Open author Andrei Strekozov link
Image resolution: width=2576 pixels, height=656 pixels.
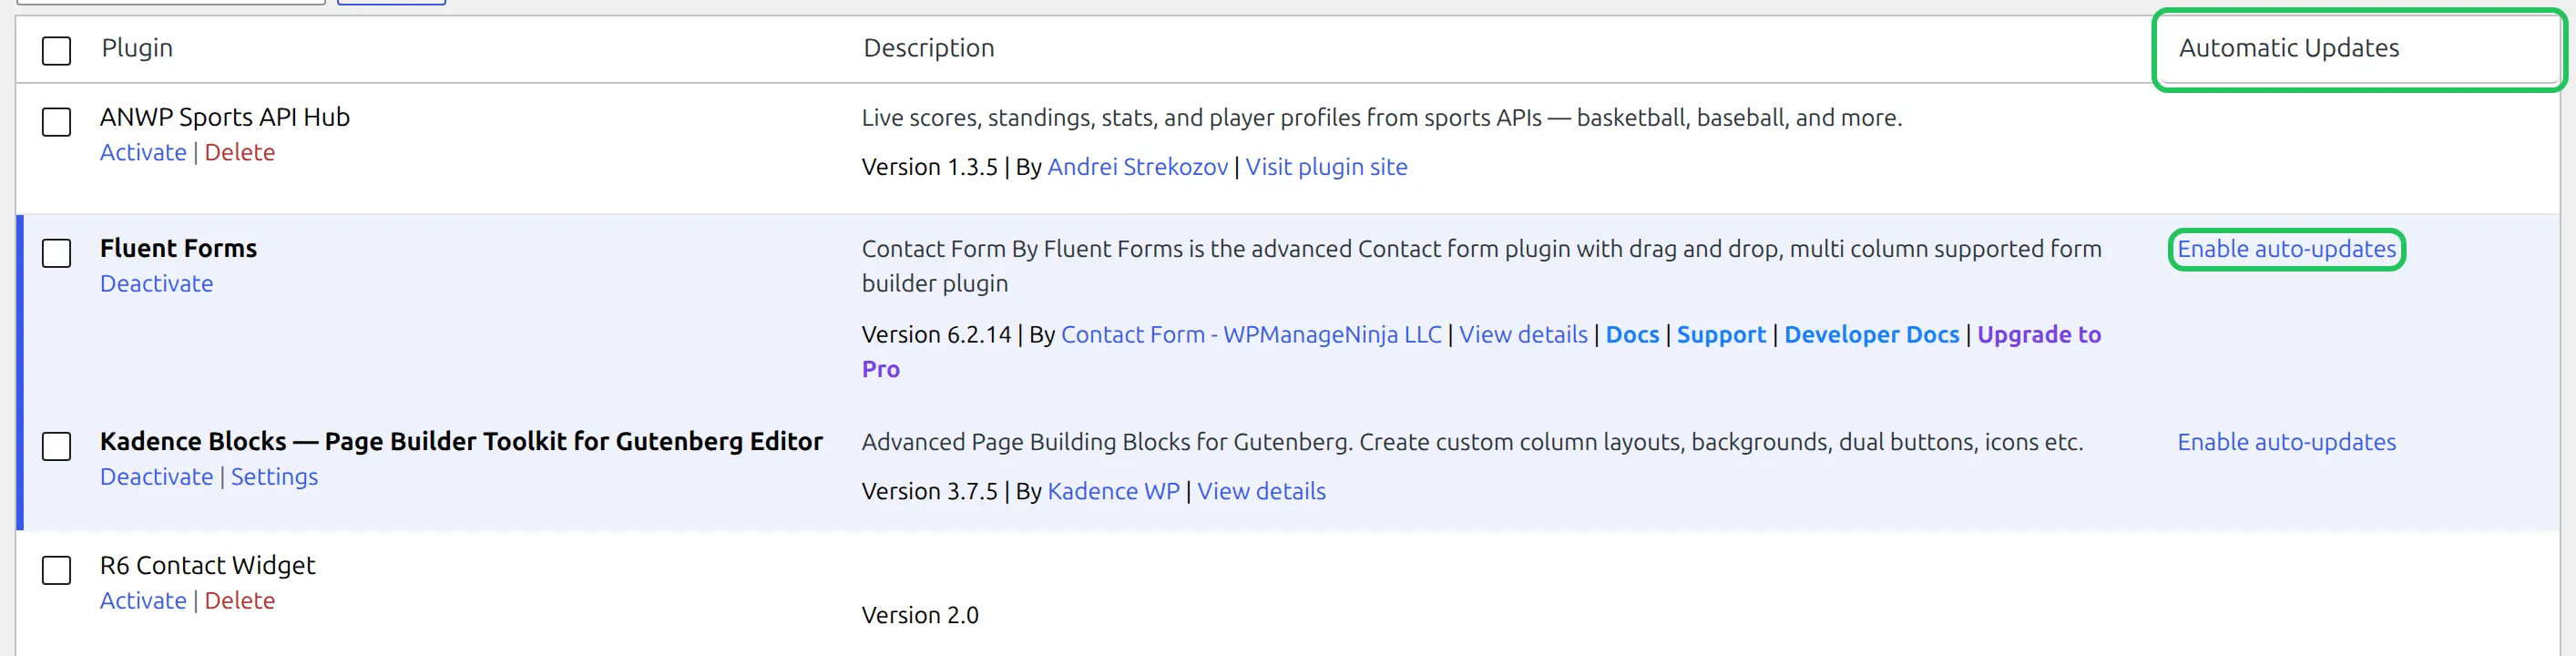point(1138,167)
